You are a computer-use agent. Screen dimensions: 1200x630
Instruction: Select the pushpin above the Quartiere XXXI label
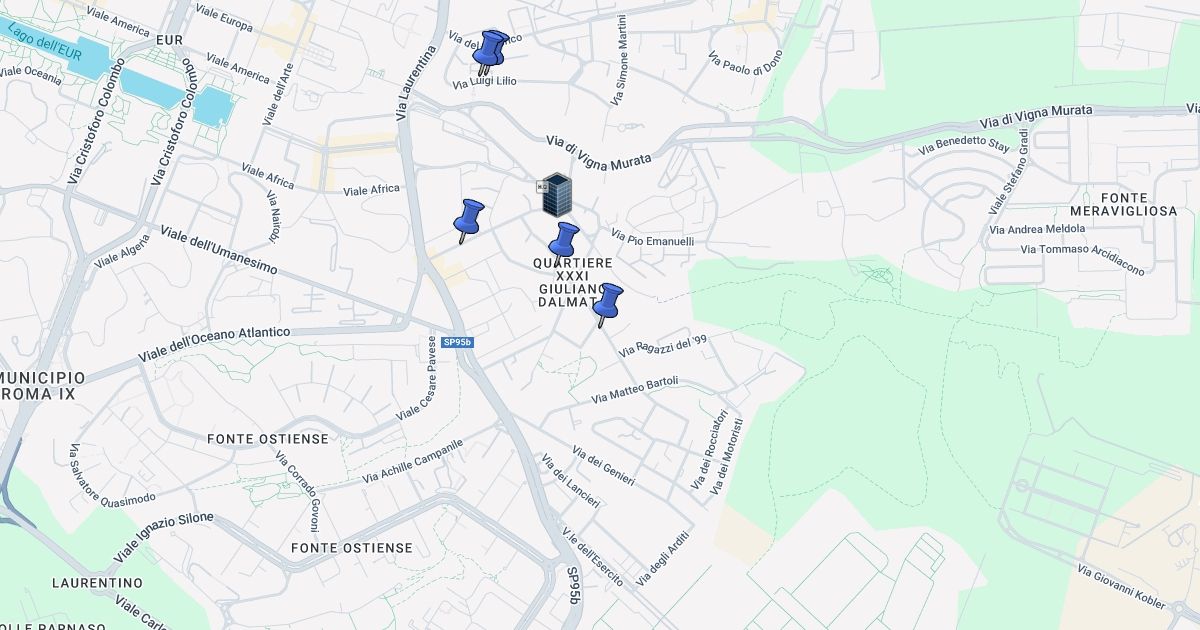(564, 241)
